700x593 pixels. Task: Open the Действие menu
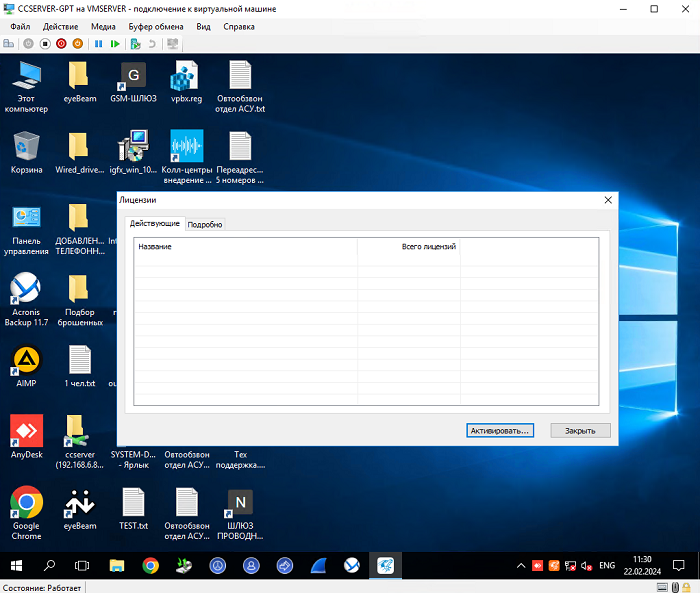coord(60,27)
